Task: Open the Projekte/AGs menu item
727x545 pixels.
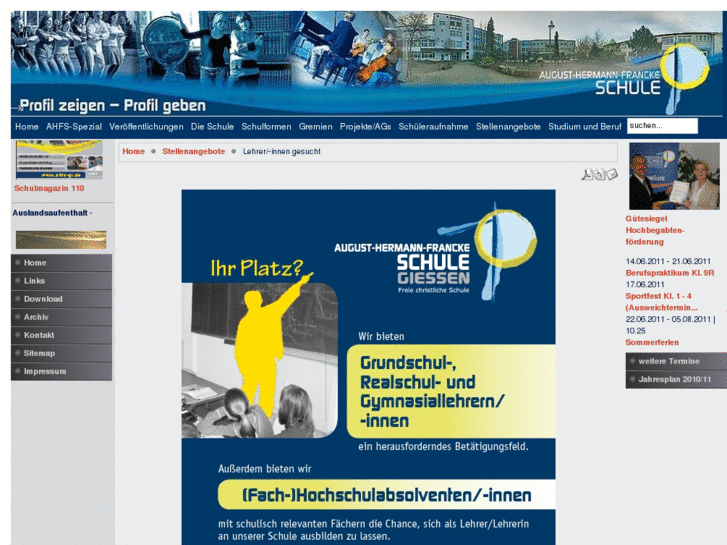Action: (x=365, y=126)
